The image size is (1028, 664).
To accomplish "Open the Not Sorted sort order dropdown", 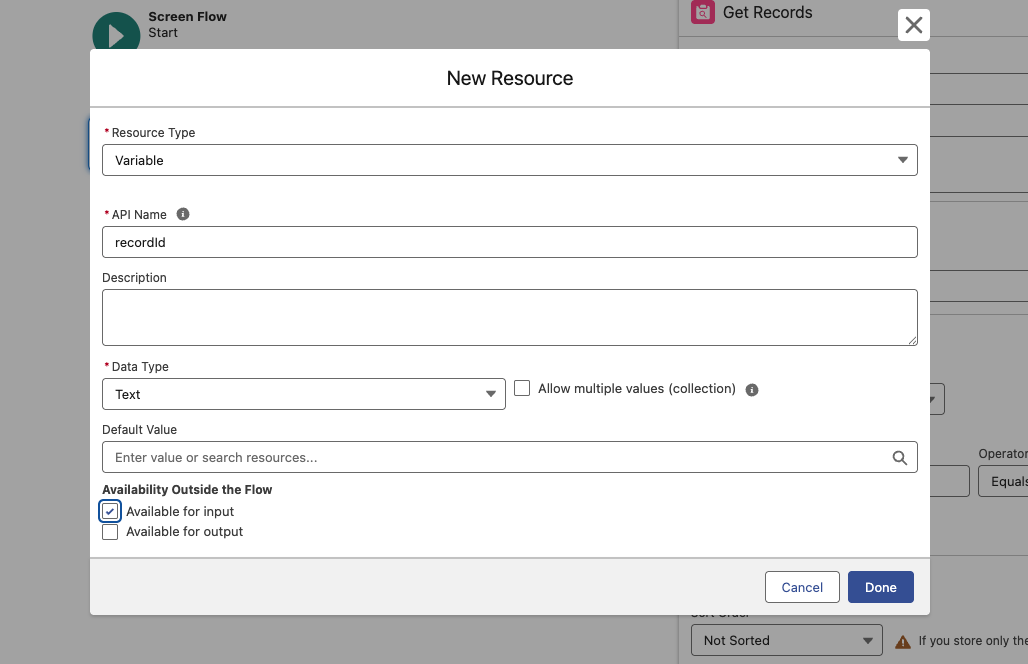I will tap(786, 640).
